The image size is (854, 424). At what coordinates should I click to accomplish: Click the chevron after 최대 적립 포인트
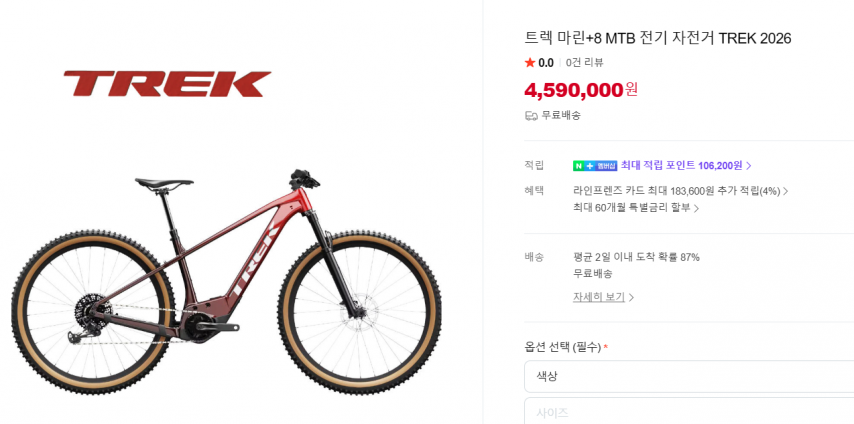(749, 166)
